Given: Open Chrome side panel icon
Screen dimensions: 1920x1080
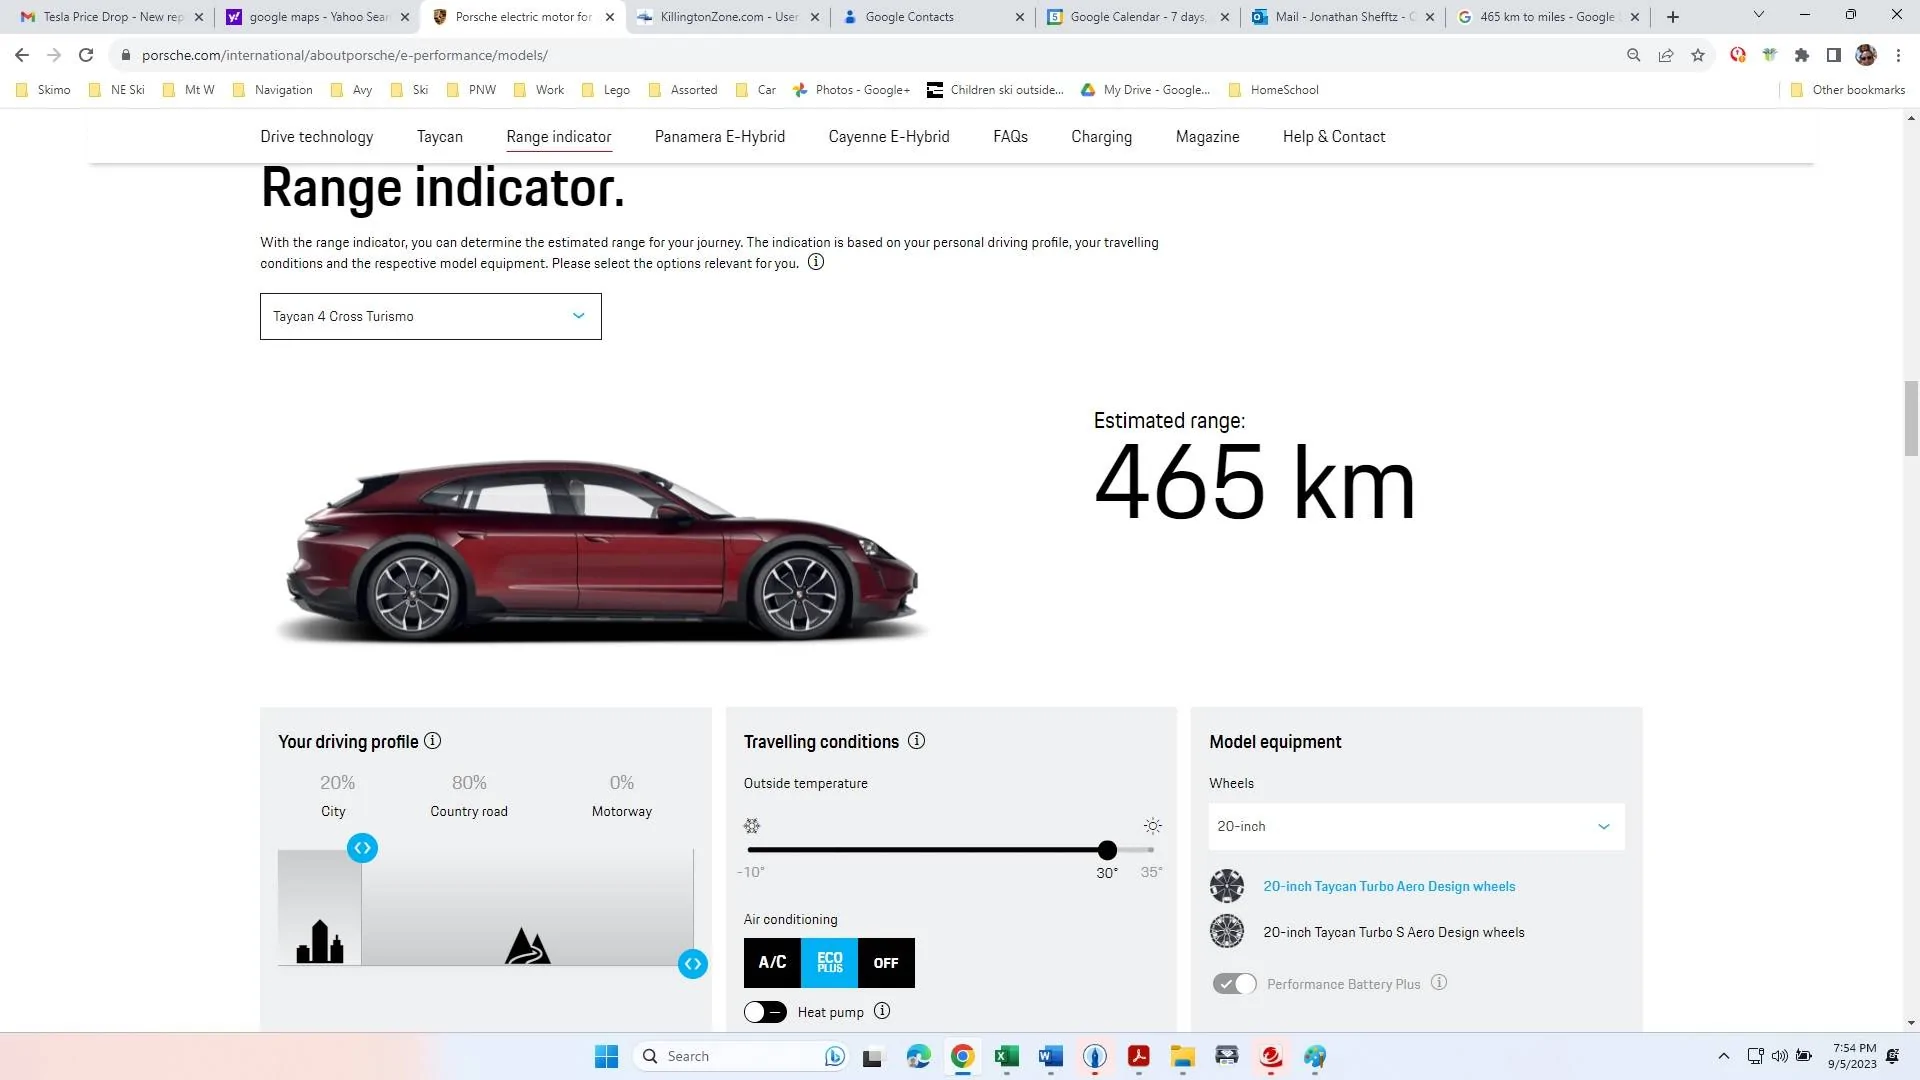Looking at the screenshot, I should click(x=1834, y=55).
